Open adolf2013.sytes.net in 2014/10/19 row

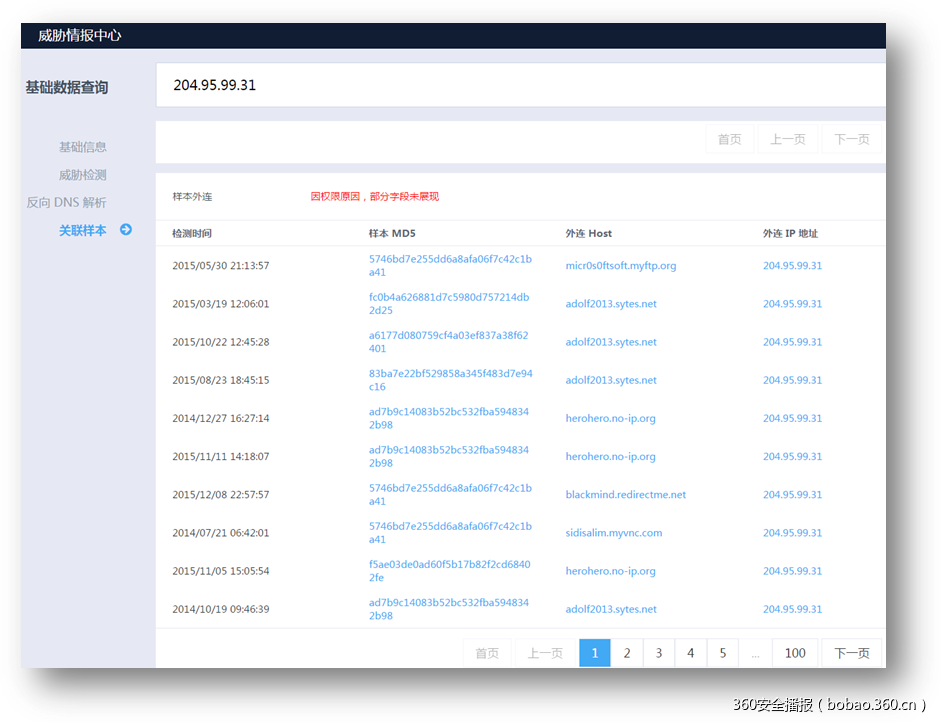(x=611, y=609)
